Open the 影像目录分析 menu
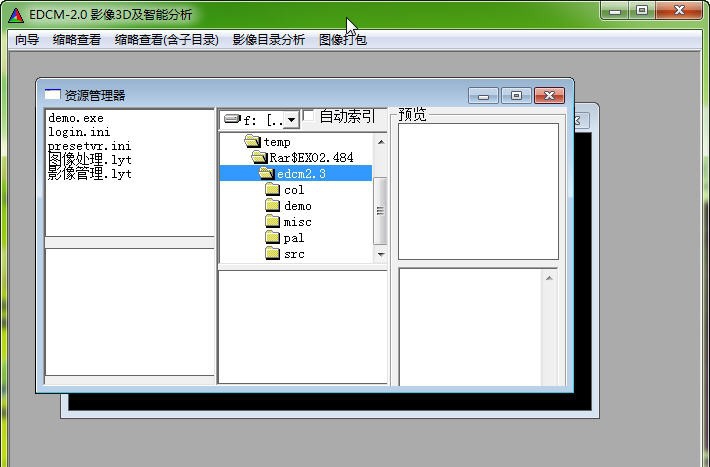Viewport: 710px width, 467px height. [x=269, y=40]
